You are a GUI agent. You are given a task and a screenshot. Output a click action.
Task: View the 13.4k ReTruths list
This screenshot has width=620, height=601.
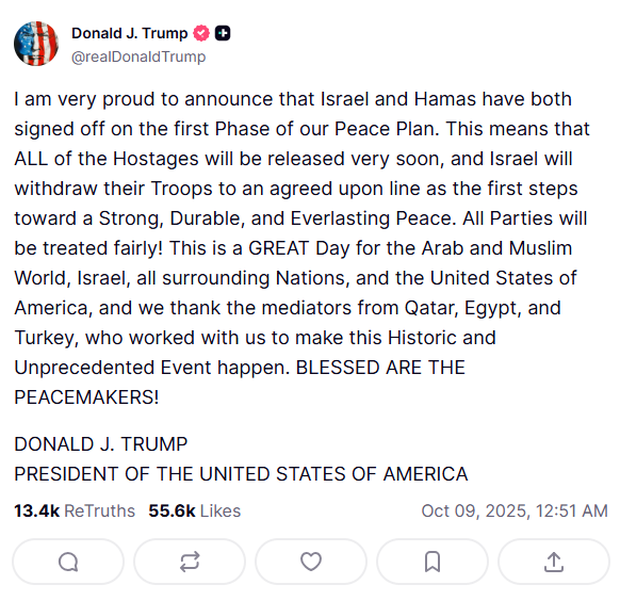74,511
